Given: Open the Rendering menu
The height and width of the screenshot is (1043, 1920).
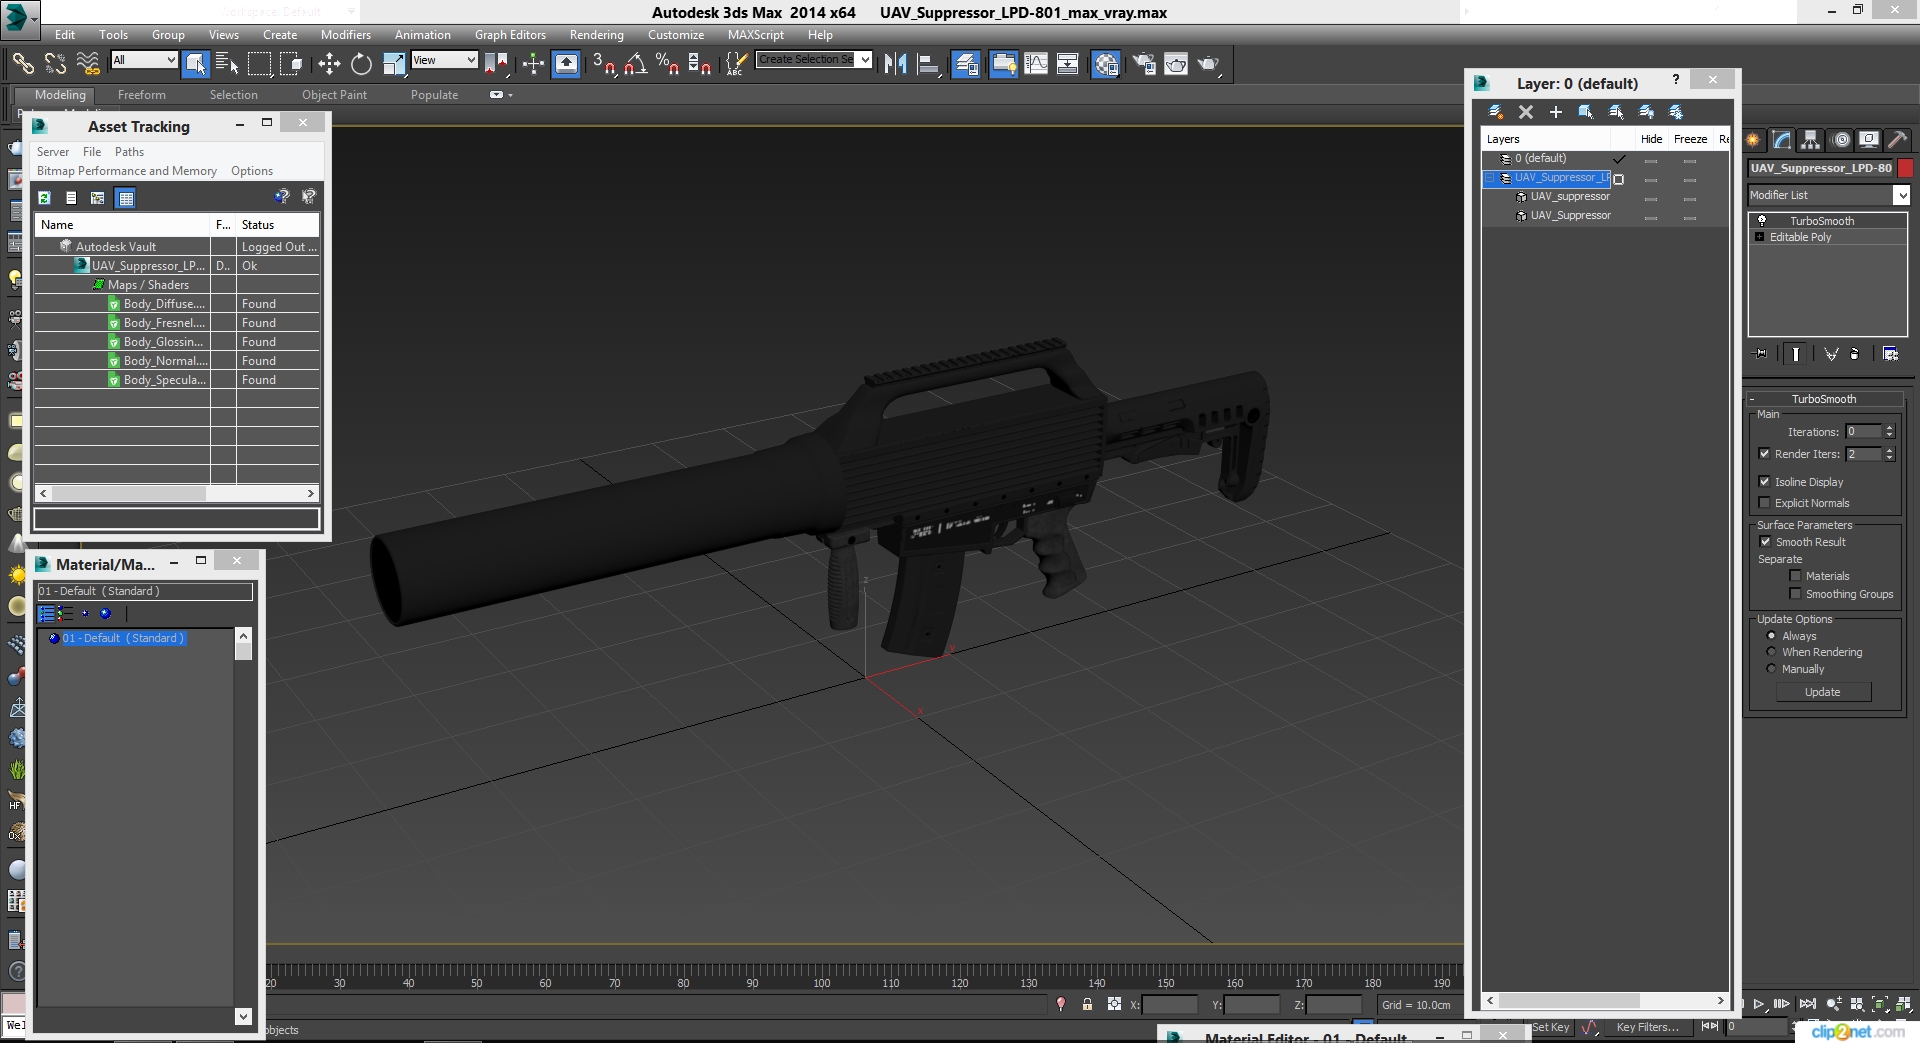Looking at the screenshot, I should (x=597, y=35).
